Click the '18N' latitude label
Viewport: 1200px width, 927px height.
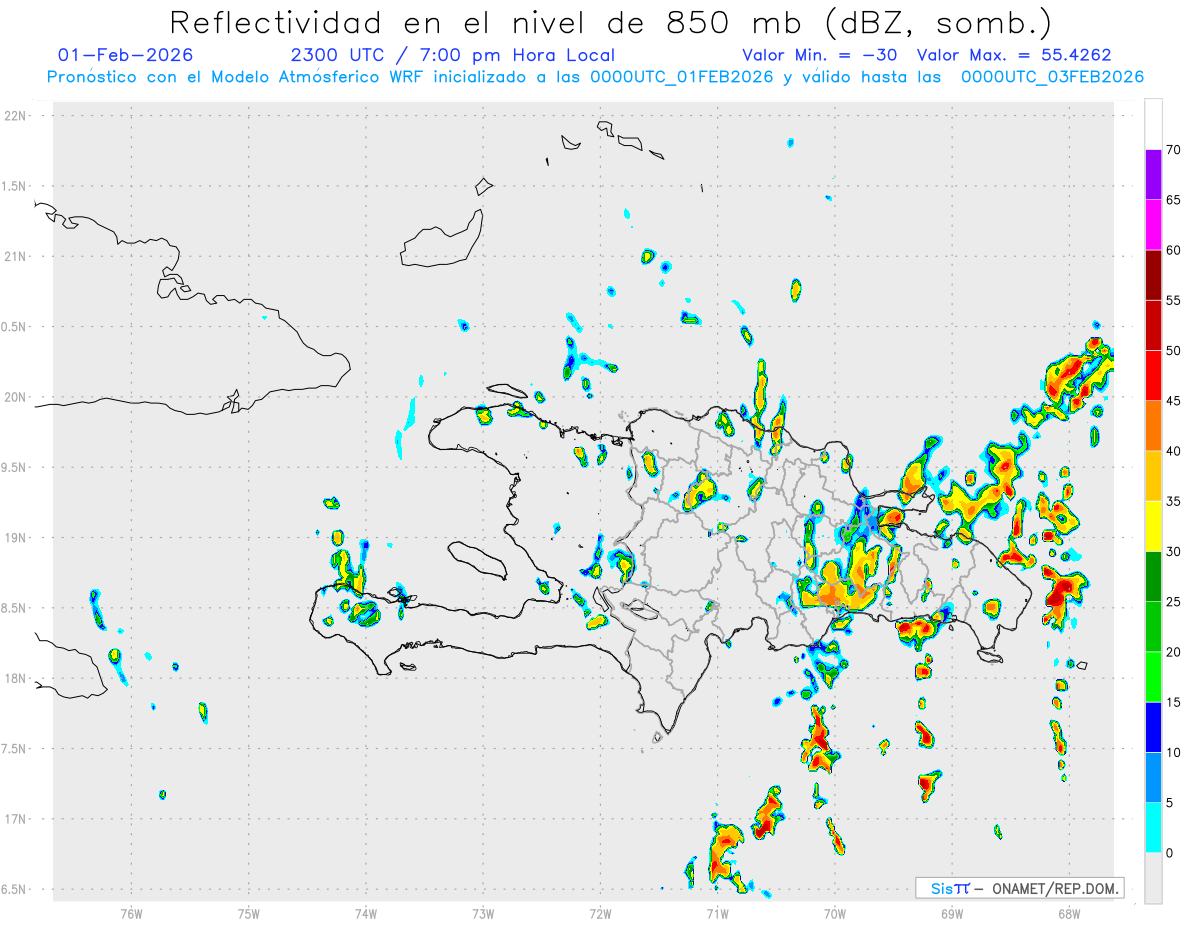[16, 679]
